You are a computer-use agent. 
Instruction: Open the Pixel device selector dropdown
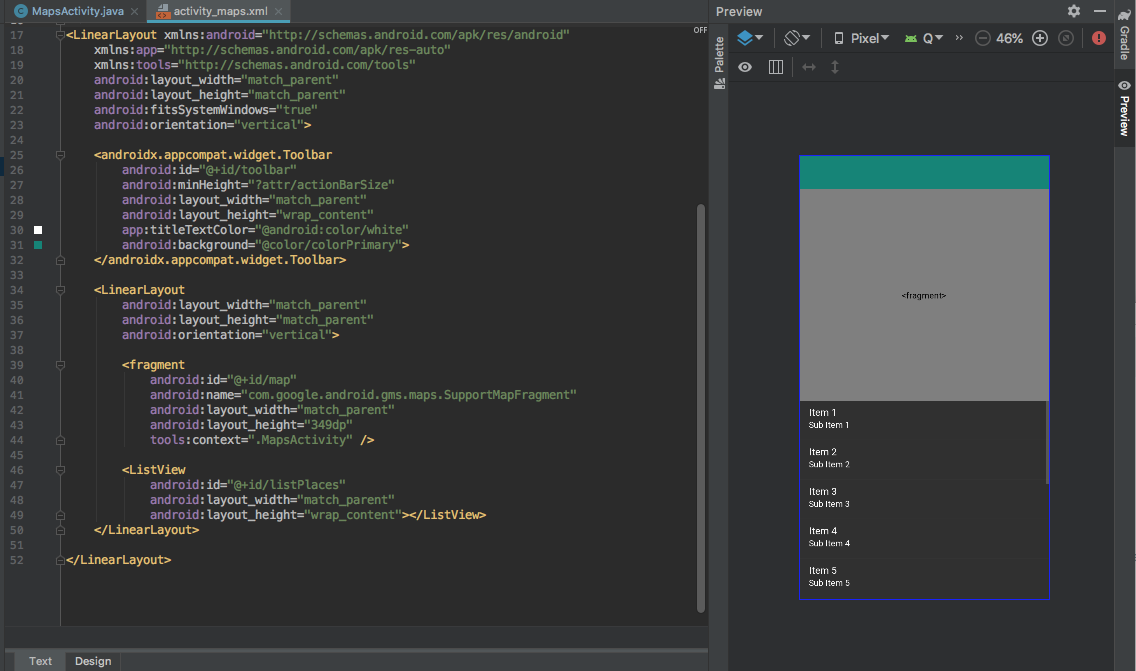tap(861, 38)
